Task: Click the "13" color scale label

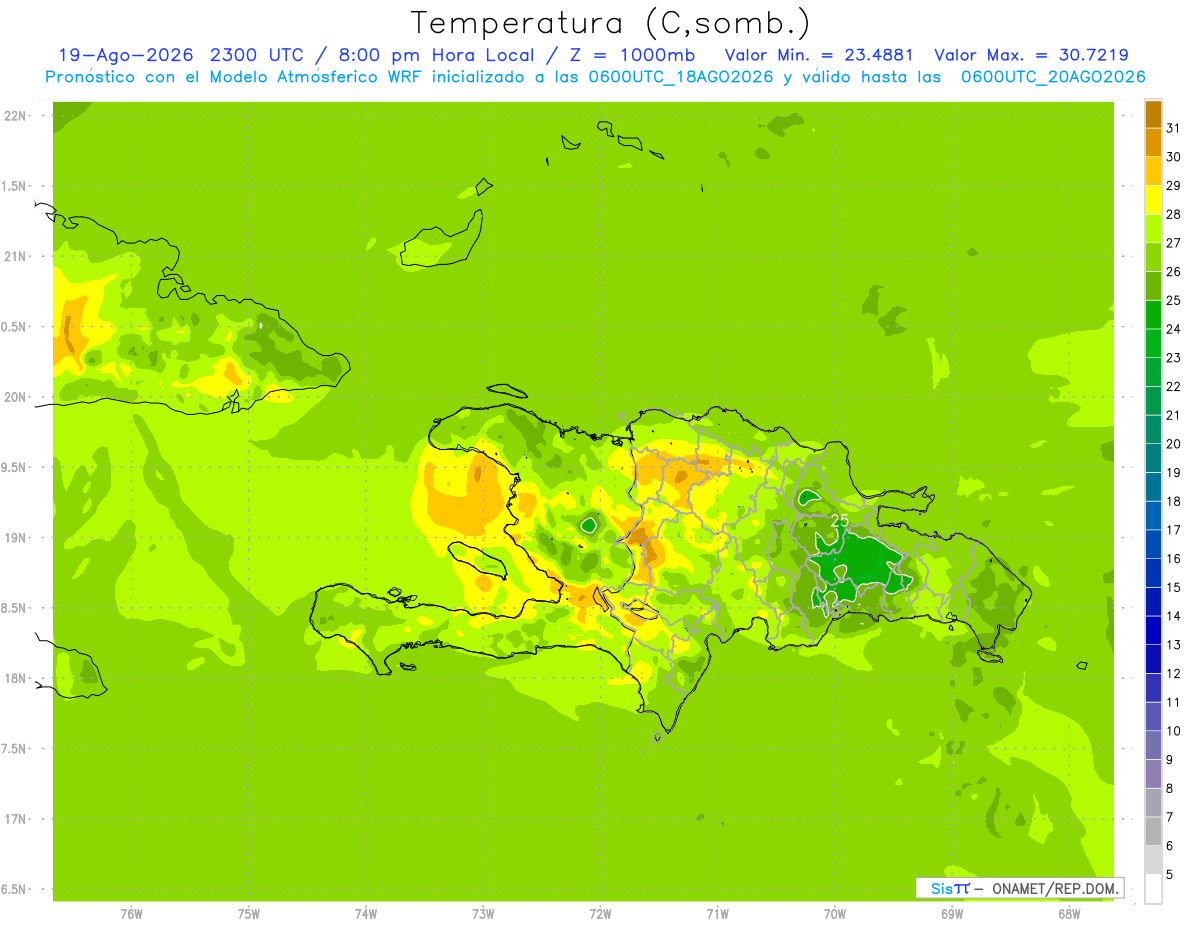Action: click(x=1174, y=645)
